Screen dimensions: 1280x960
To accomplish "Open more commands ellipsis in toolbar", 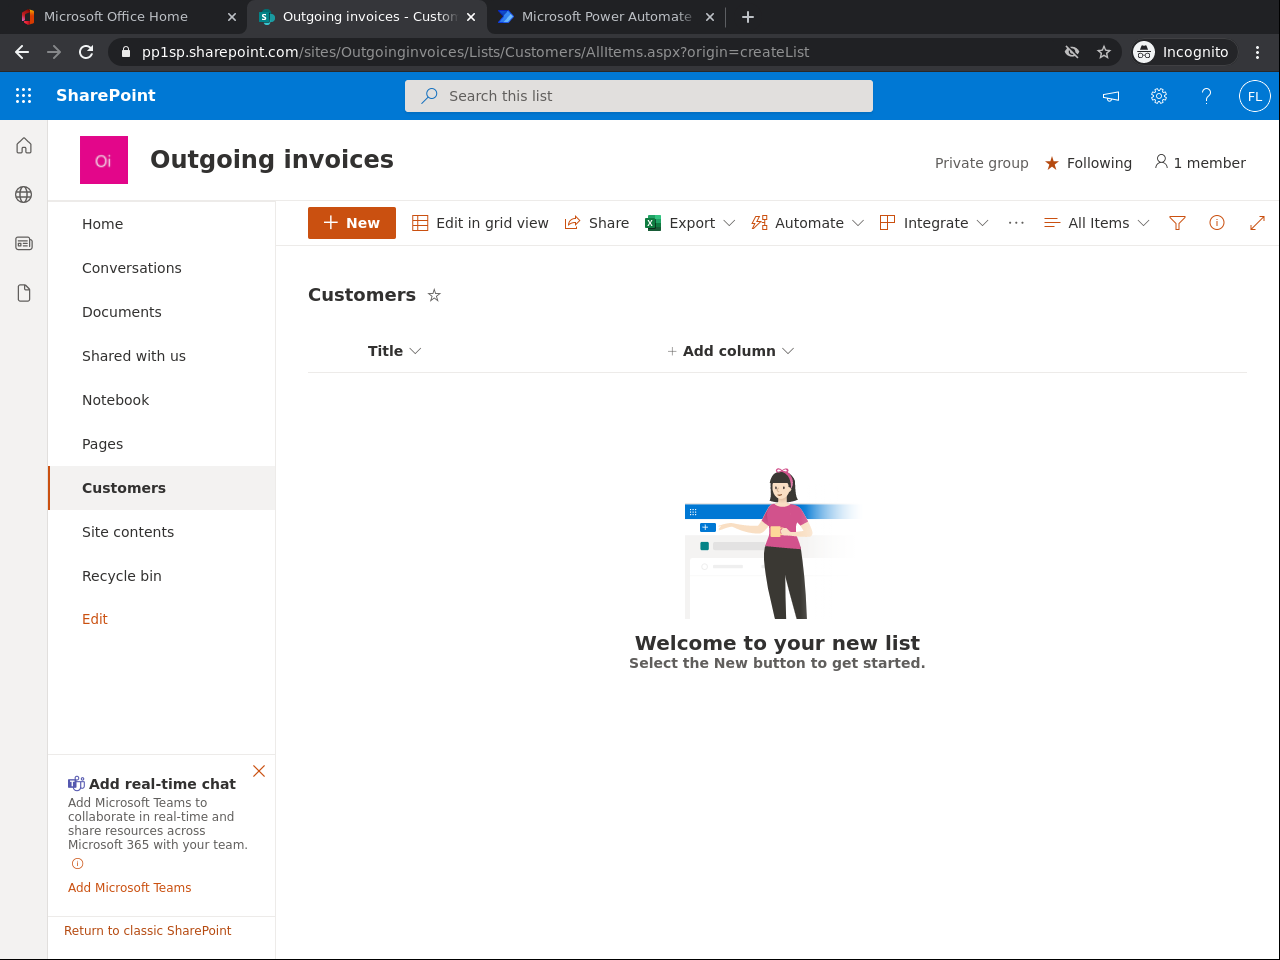I will pos(1017,223).
